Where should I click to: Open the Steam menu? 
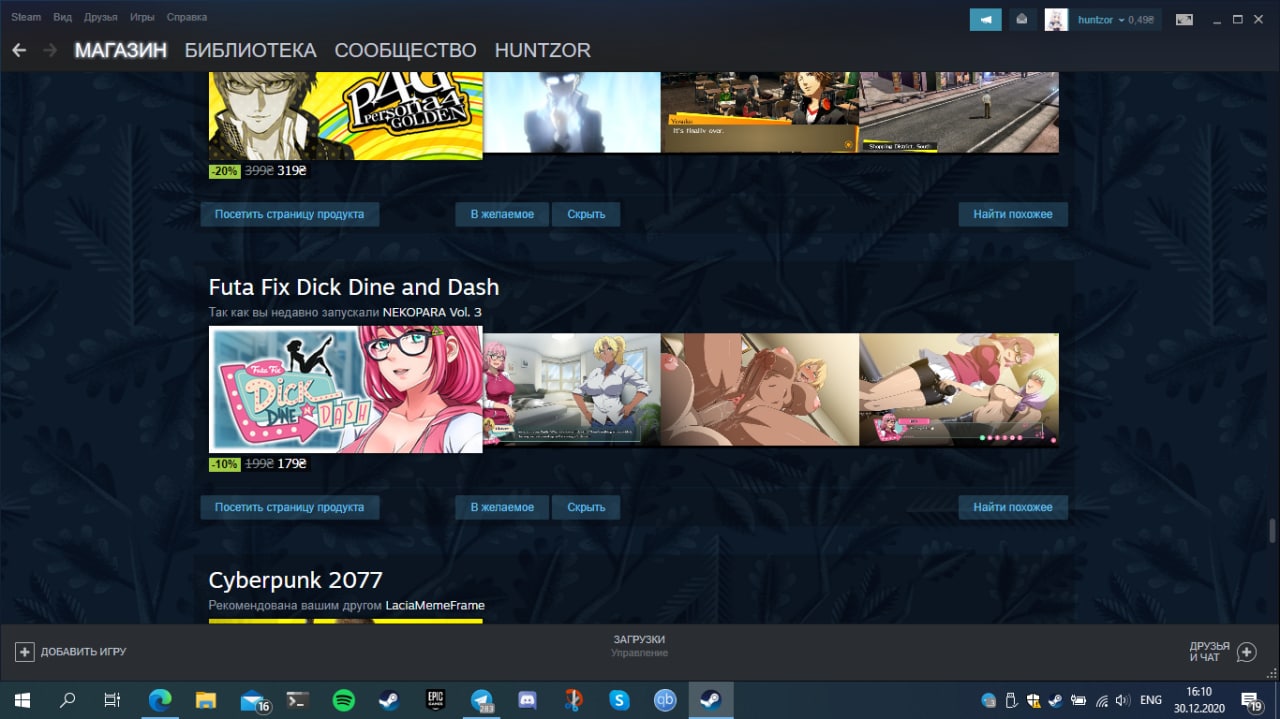tap(26, 17)
